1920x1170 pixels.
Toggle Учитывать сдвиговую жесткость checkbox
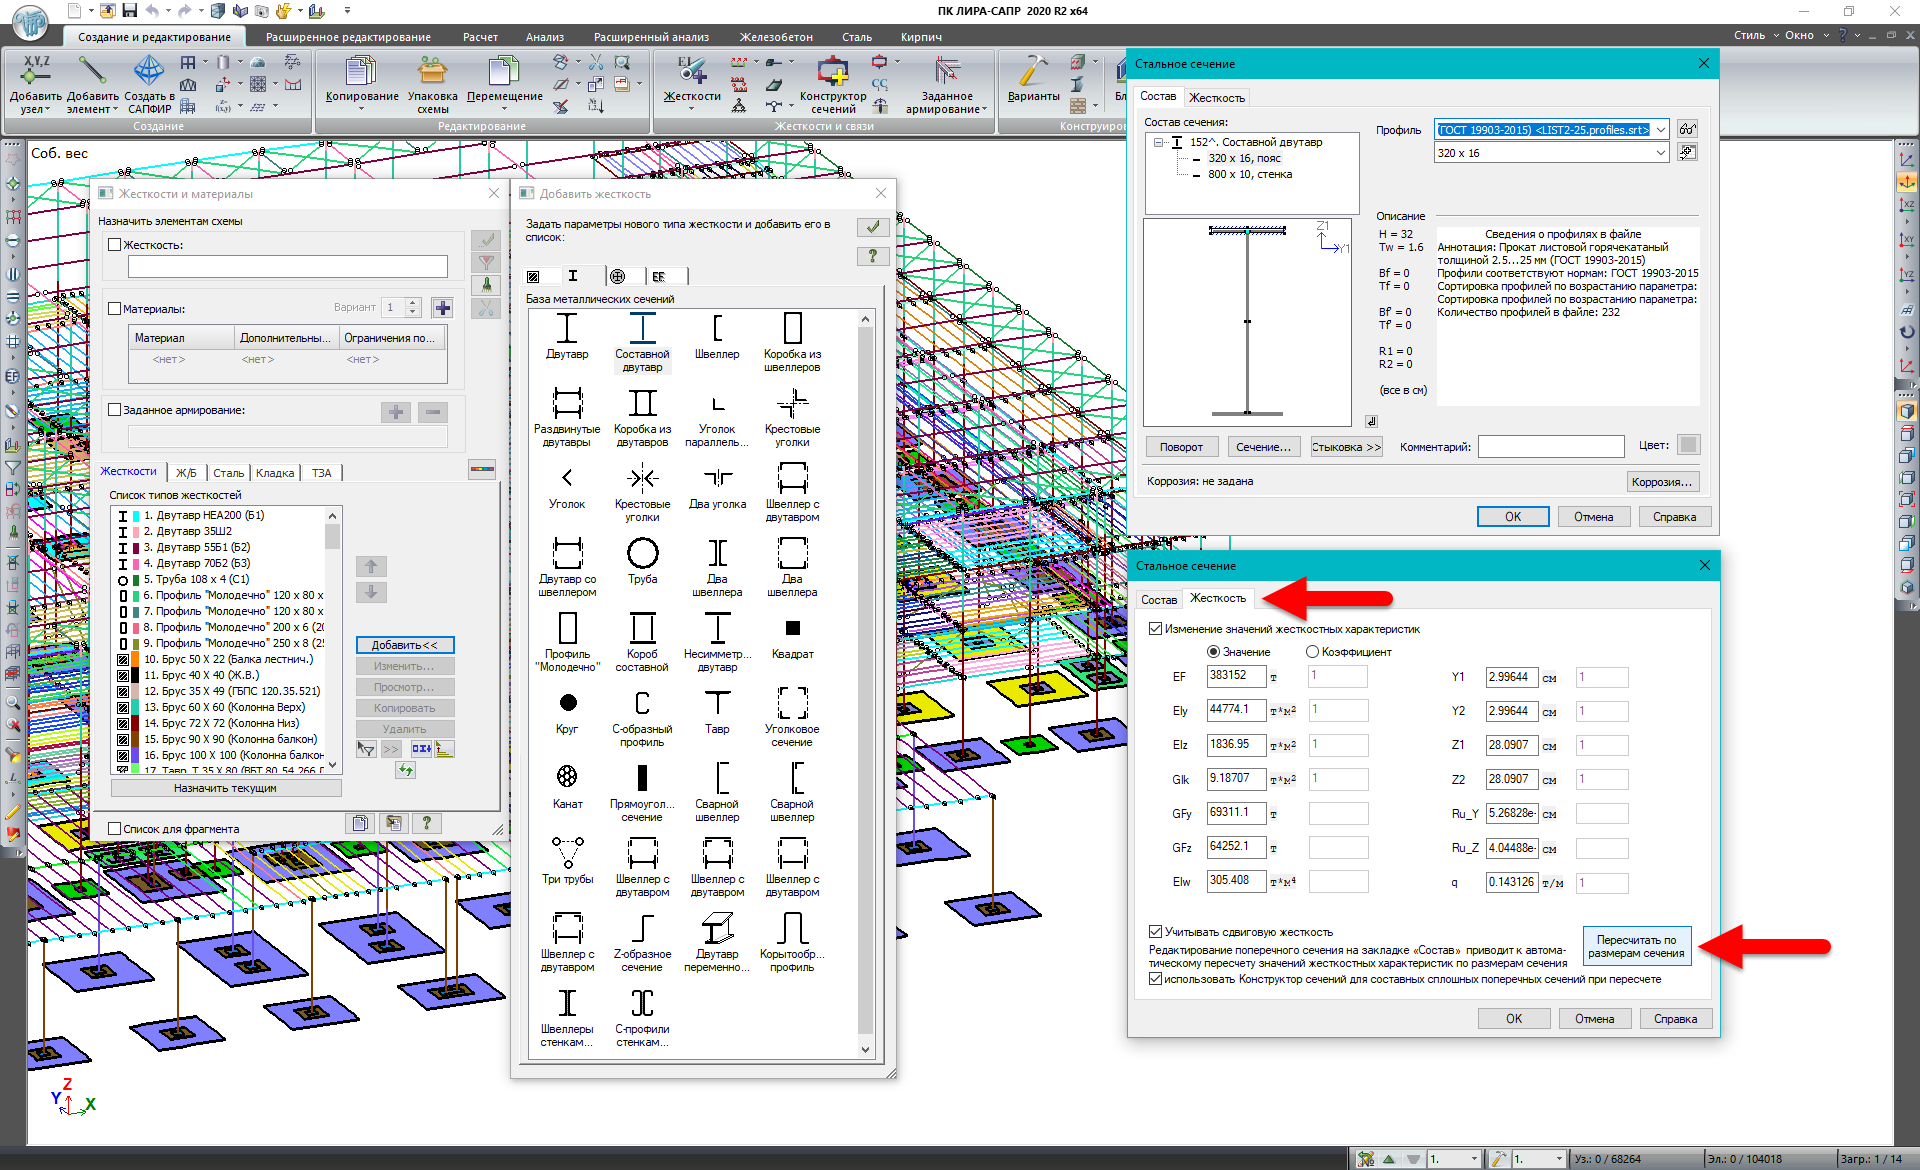1156,931
